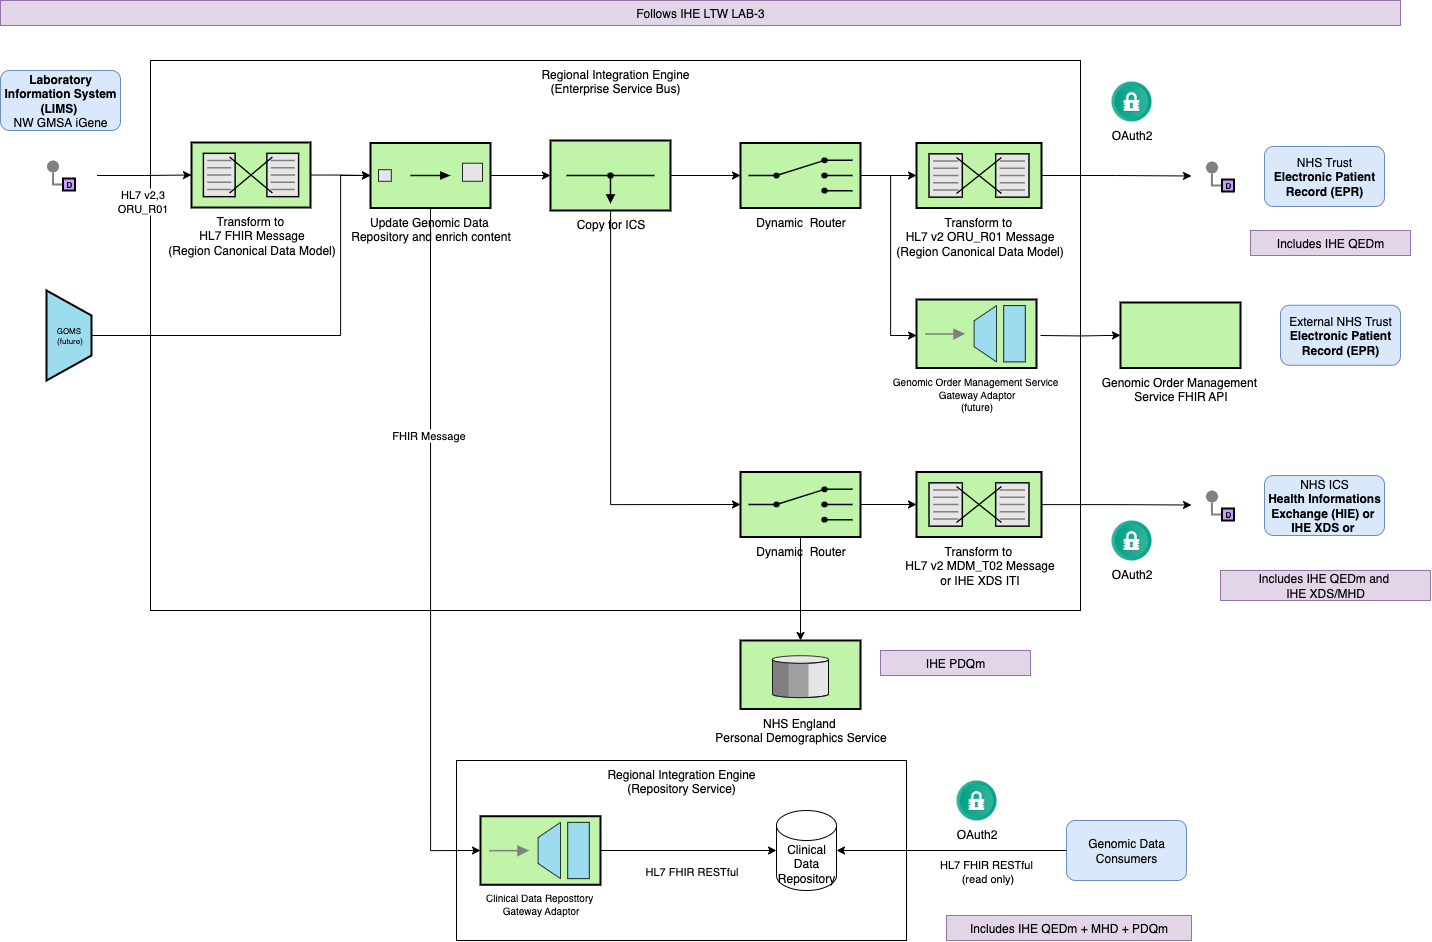Select the IHE PDQm purple label

coord(955,663)
